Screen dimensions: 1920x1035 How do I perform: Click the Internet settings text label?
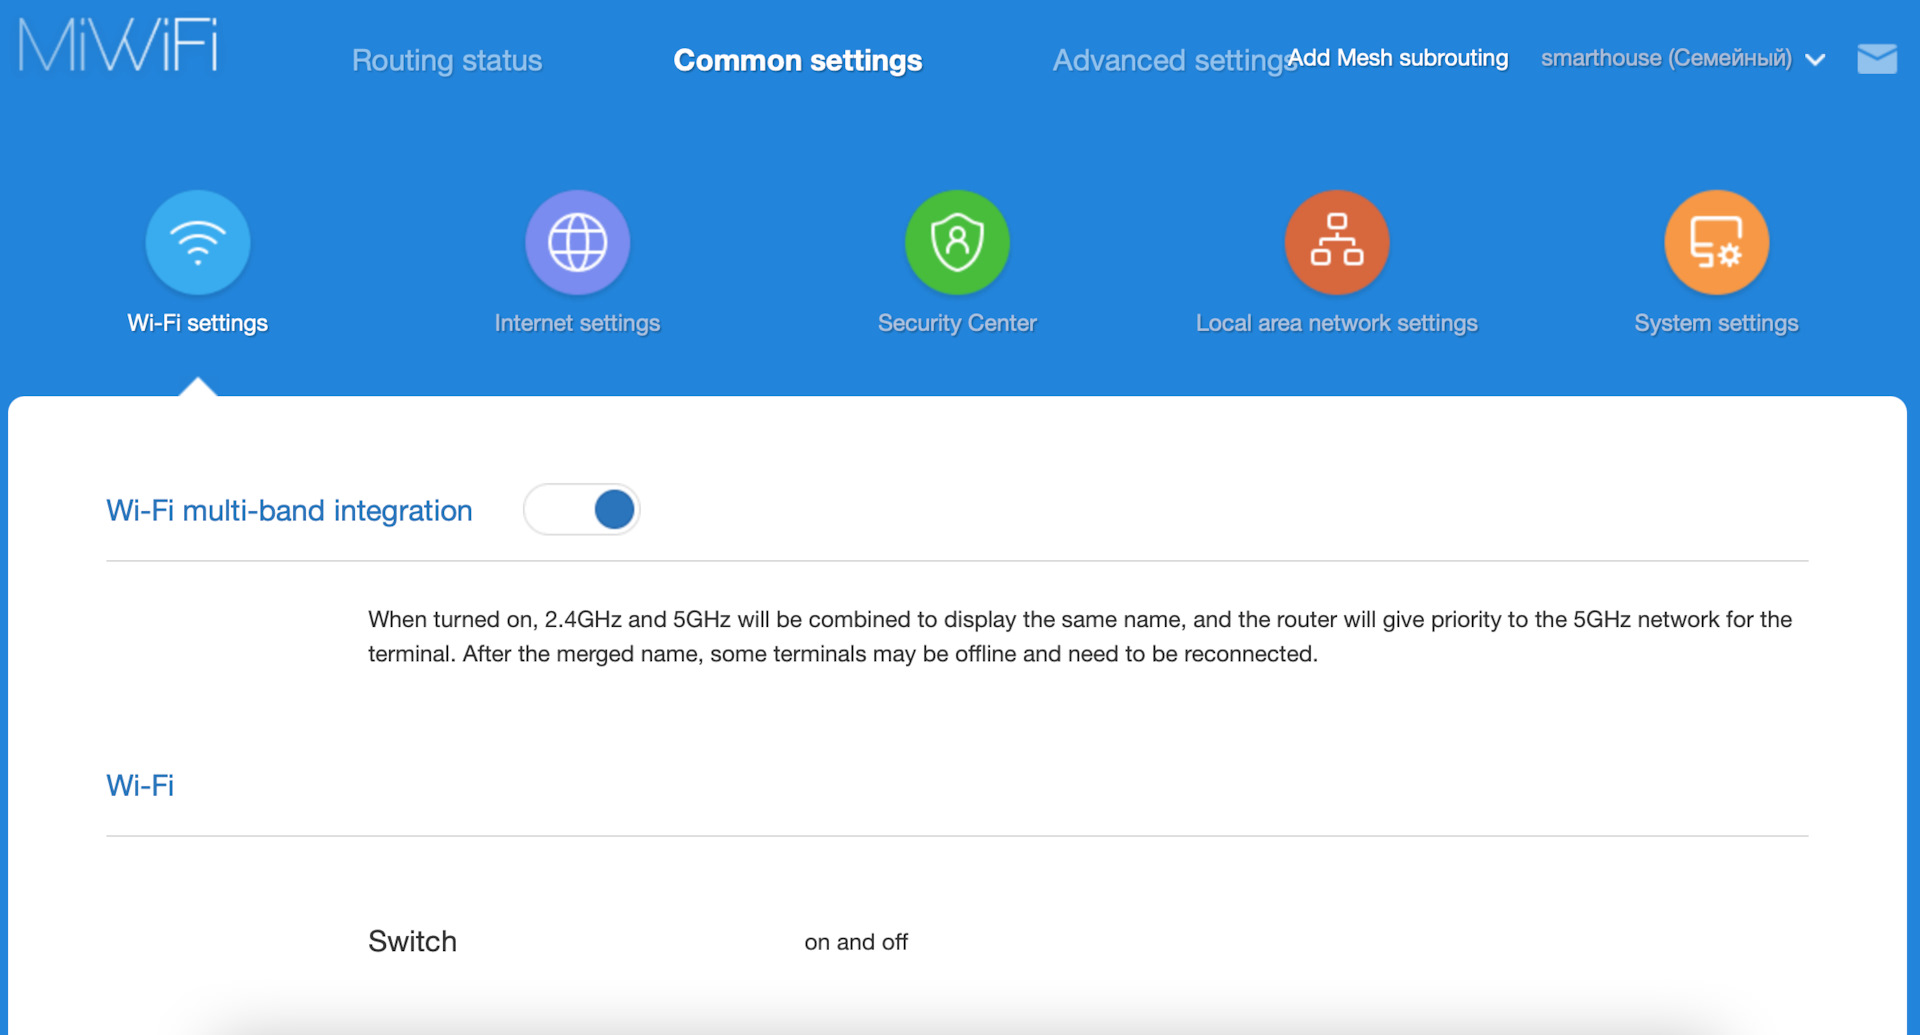pyautogui.click(x=577, y=323)
